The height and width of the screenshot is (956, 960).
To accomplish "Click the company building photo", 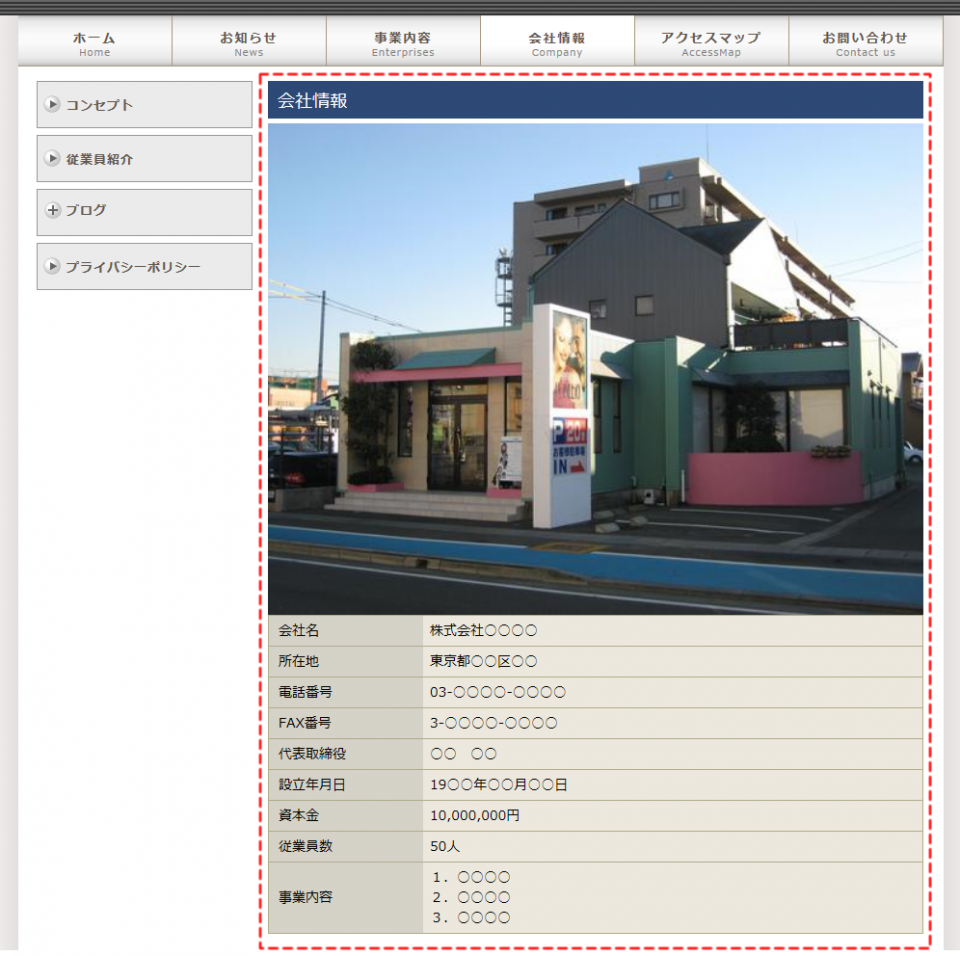I will click(x=595, y=369).
